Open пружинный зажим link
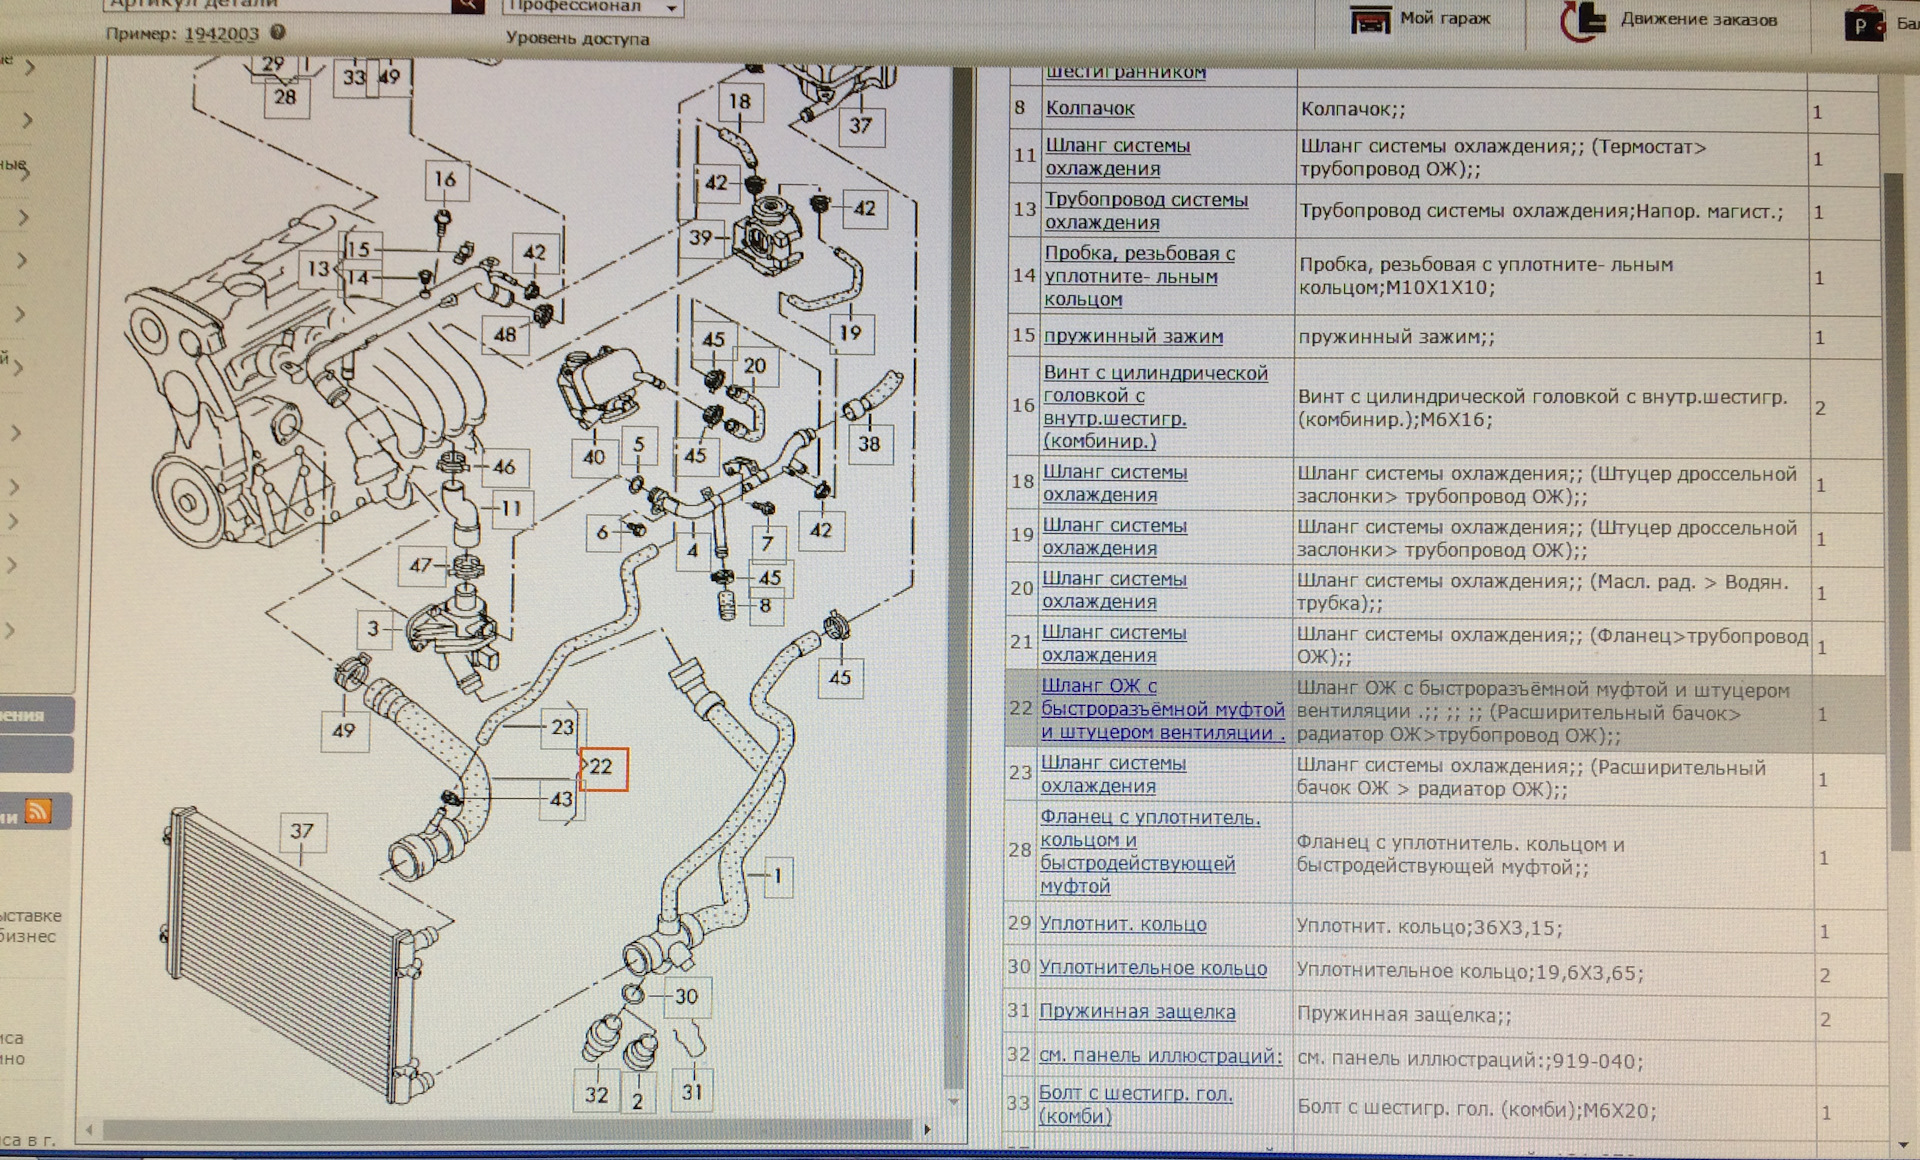The width and height of the screenshot is (1920, 1160). click(1133, 336)
